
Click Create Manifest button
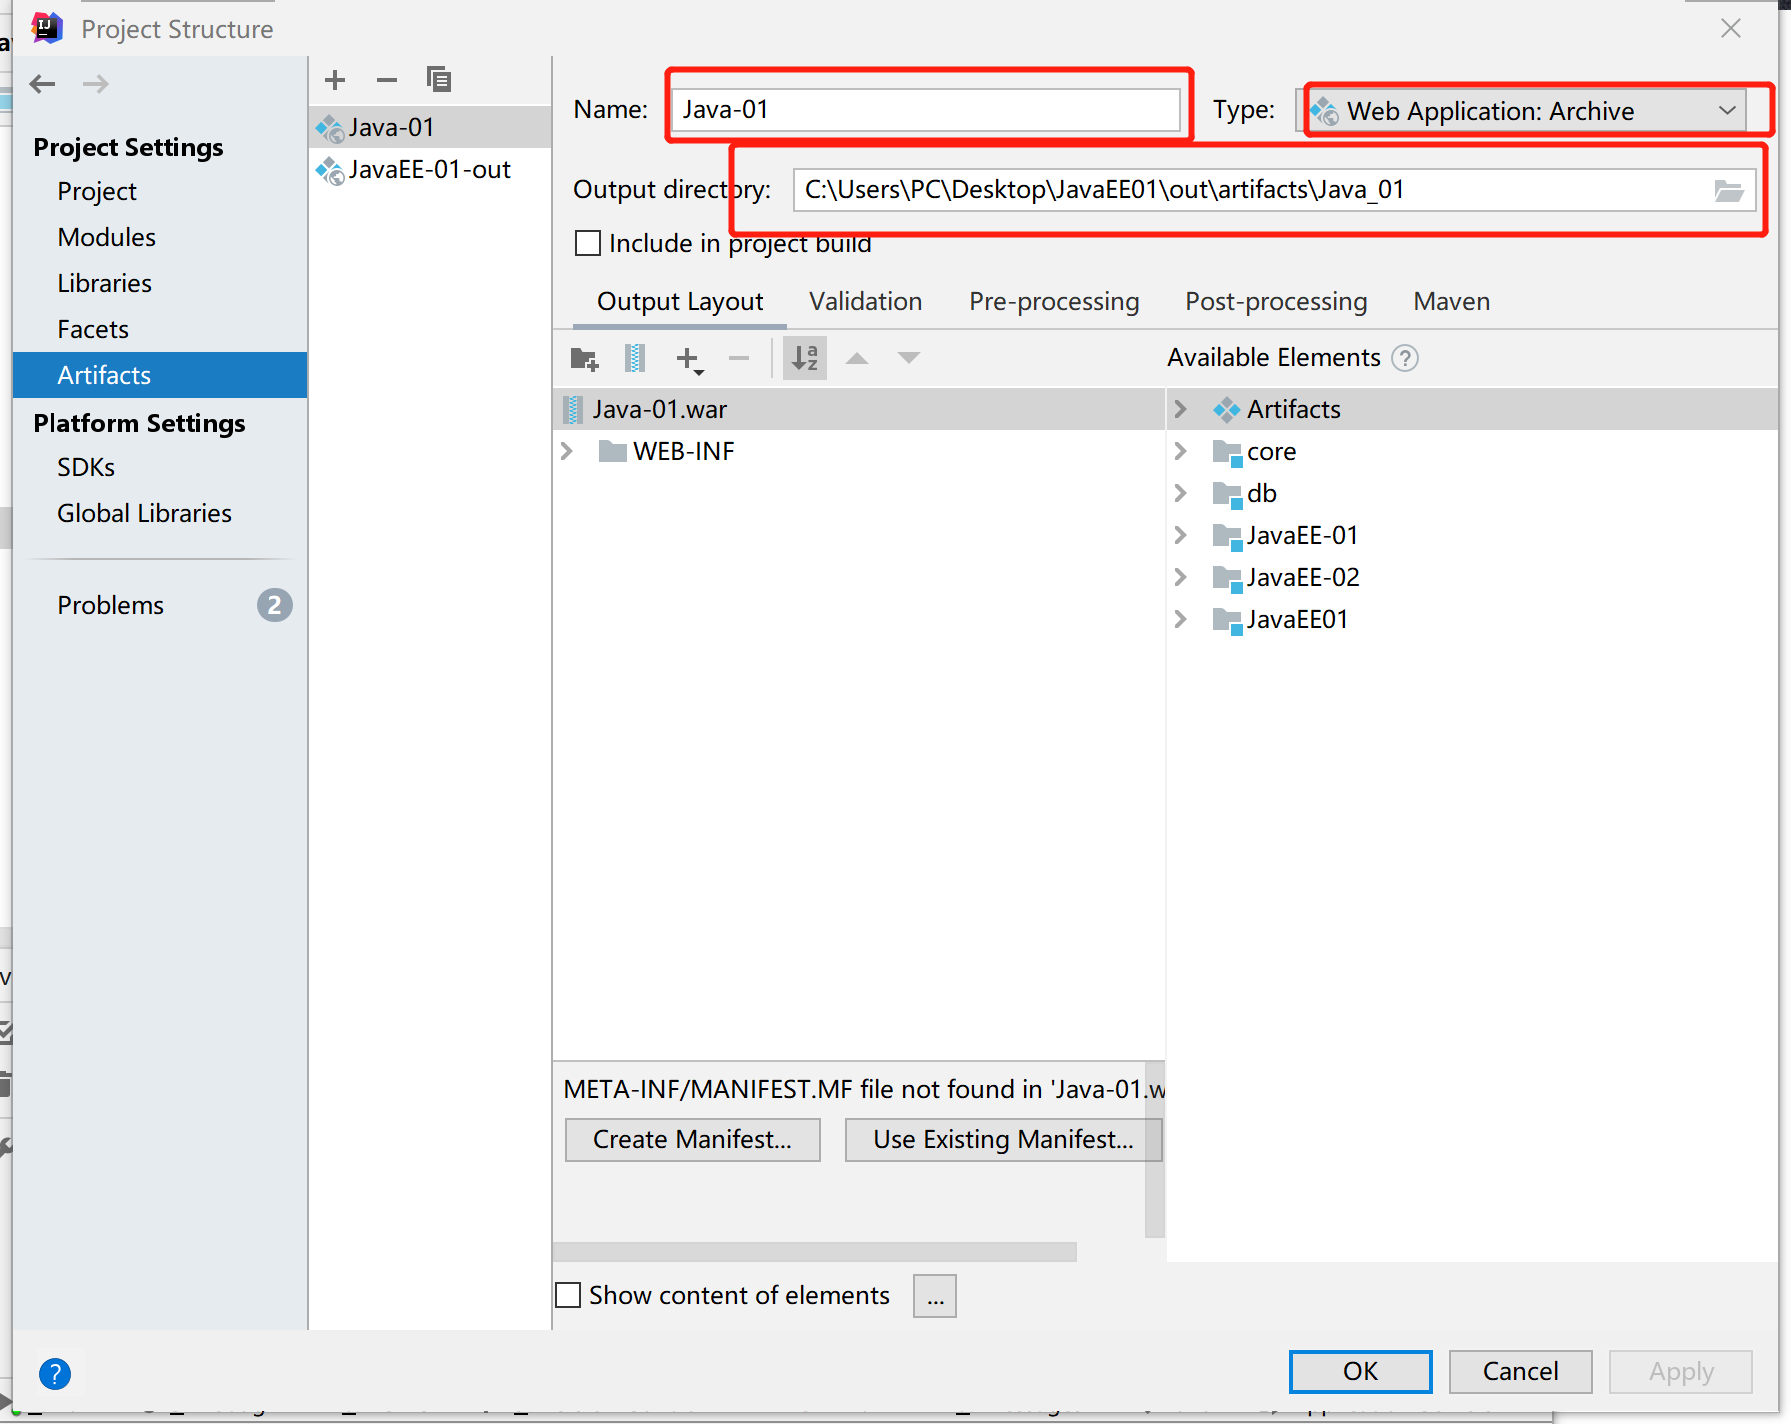(693, 1140)
